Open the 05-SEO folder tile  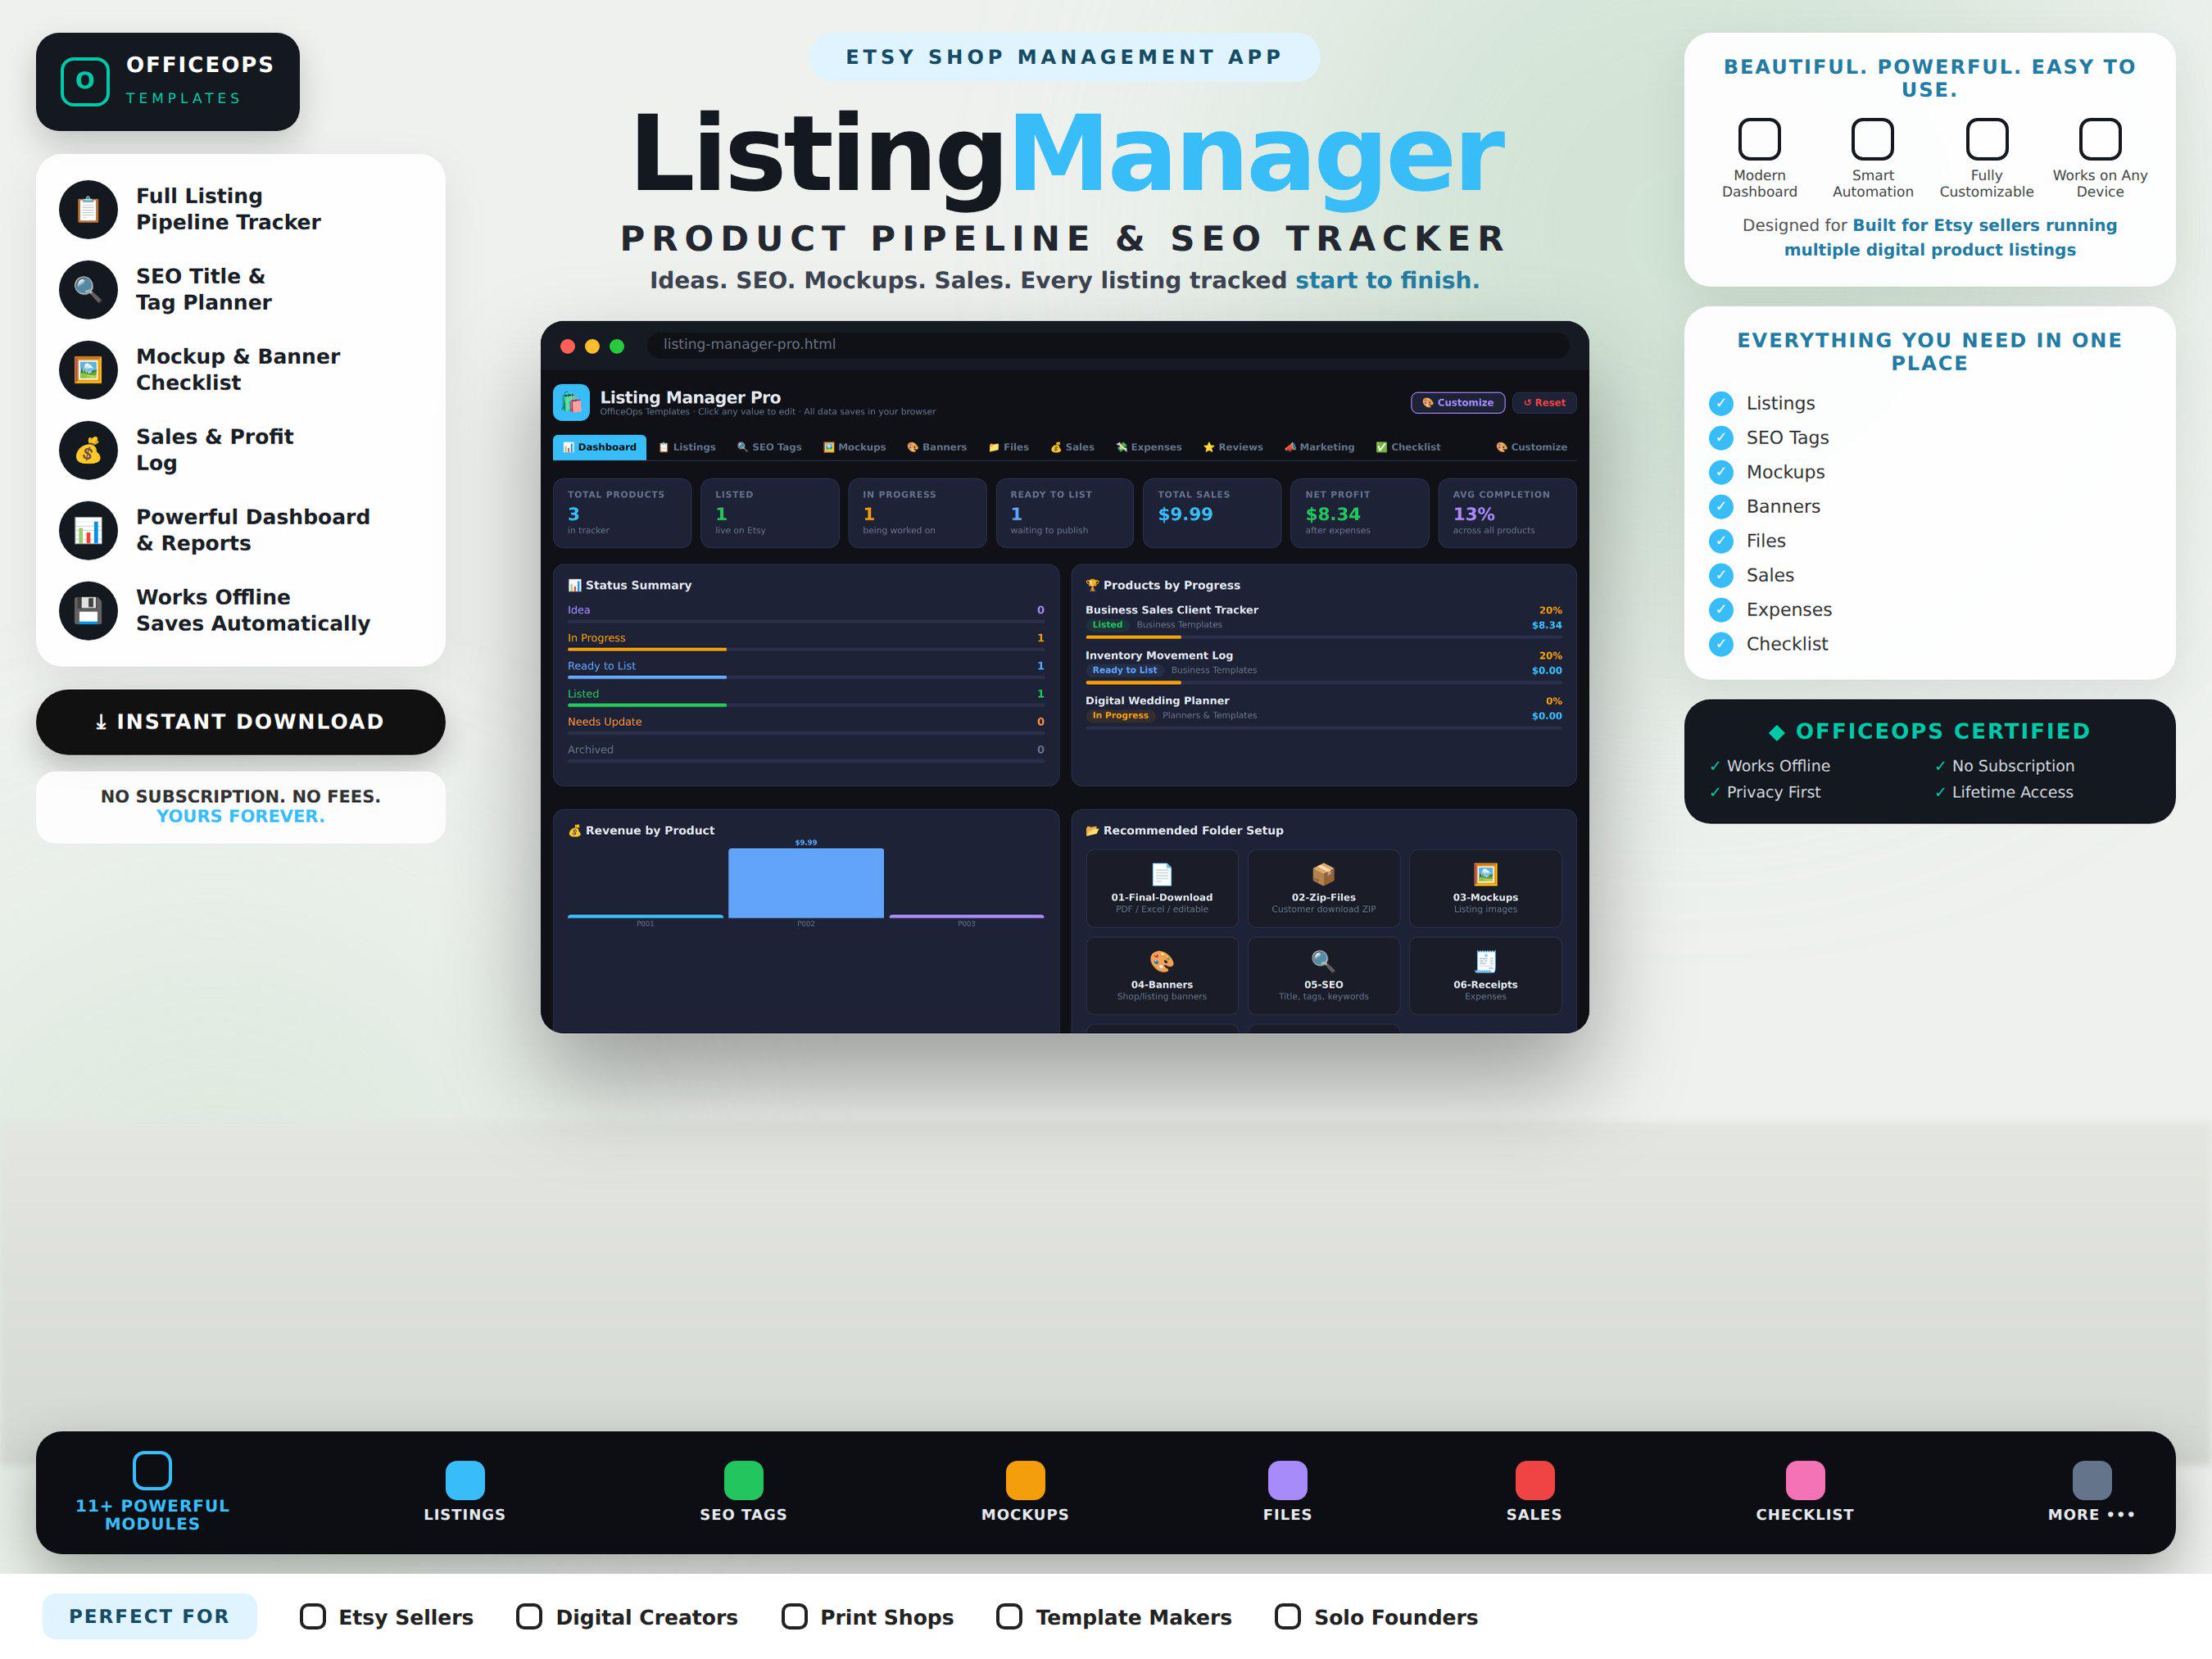coord(1323,975)
